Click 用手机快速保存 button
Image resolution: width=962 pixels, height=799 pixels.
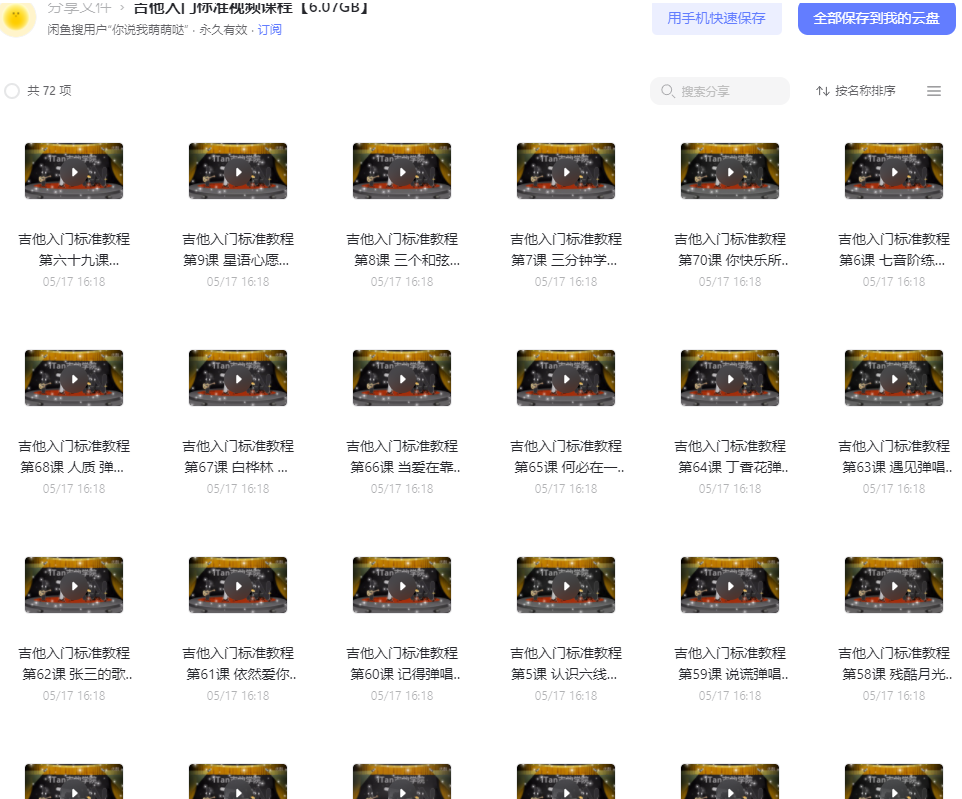(x=716, y=18)
